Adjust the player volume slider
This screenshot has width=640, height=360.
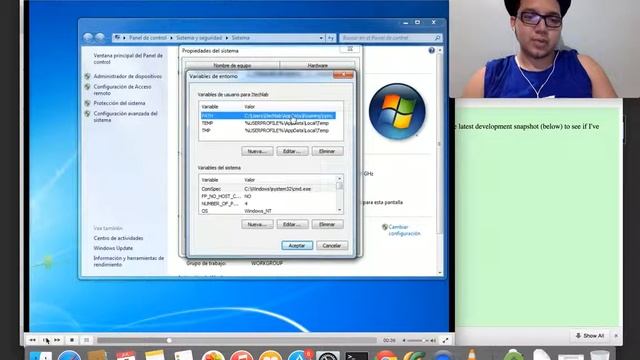pyautogui.click(x=417, y=340)
